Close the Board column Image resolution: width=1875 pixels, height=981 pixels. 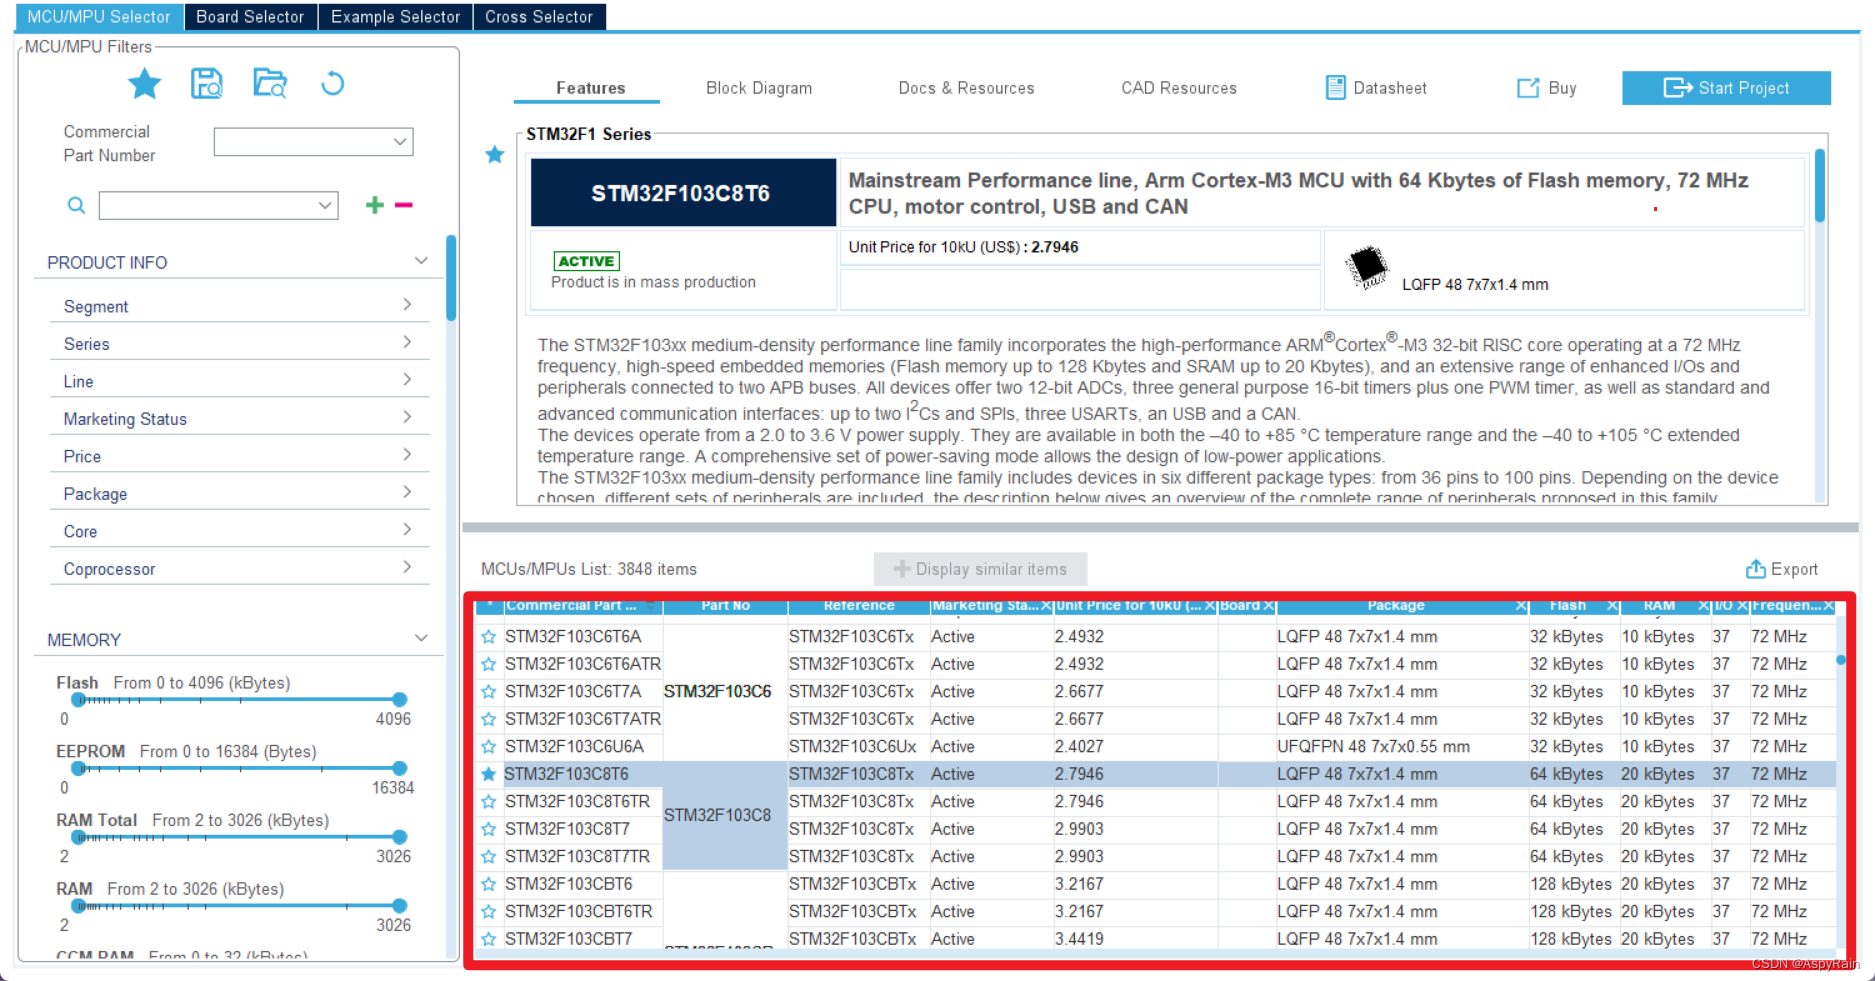1268,606
